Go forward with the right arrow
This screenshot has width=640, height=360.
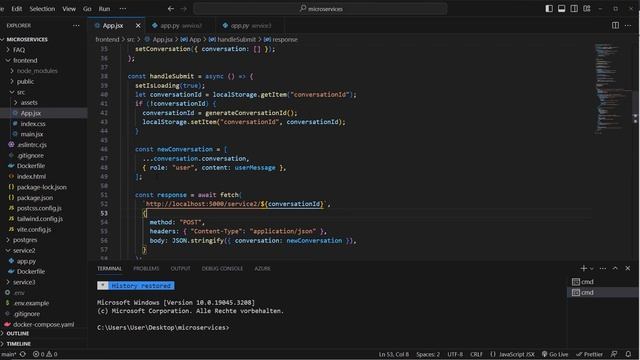[184, 9]
